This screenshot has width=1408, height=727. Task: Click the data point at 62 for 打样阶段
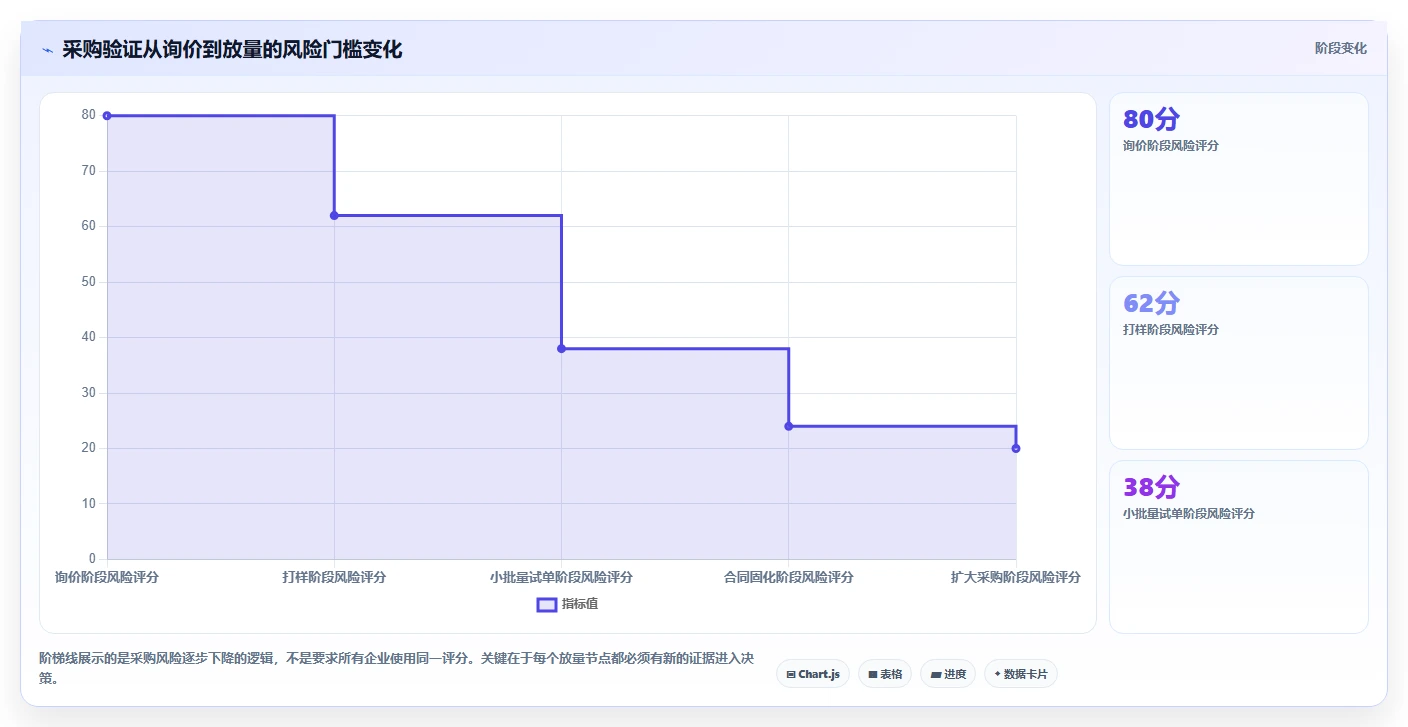coord(334,215)
